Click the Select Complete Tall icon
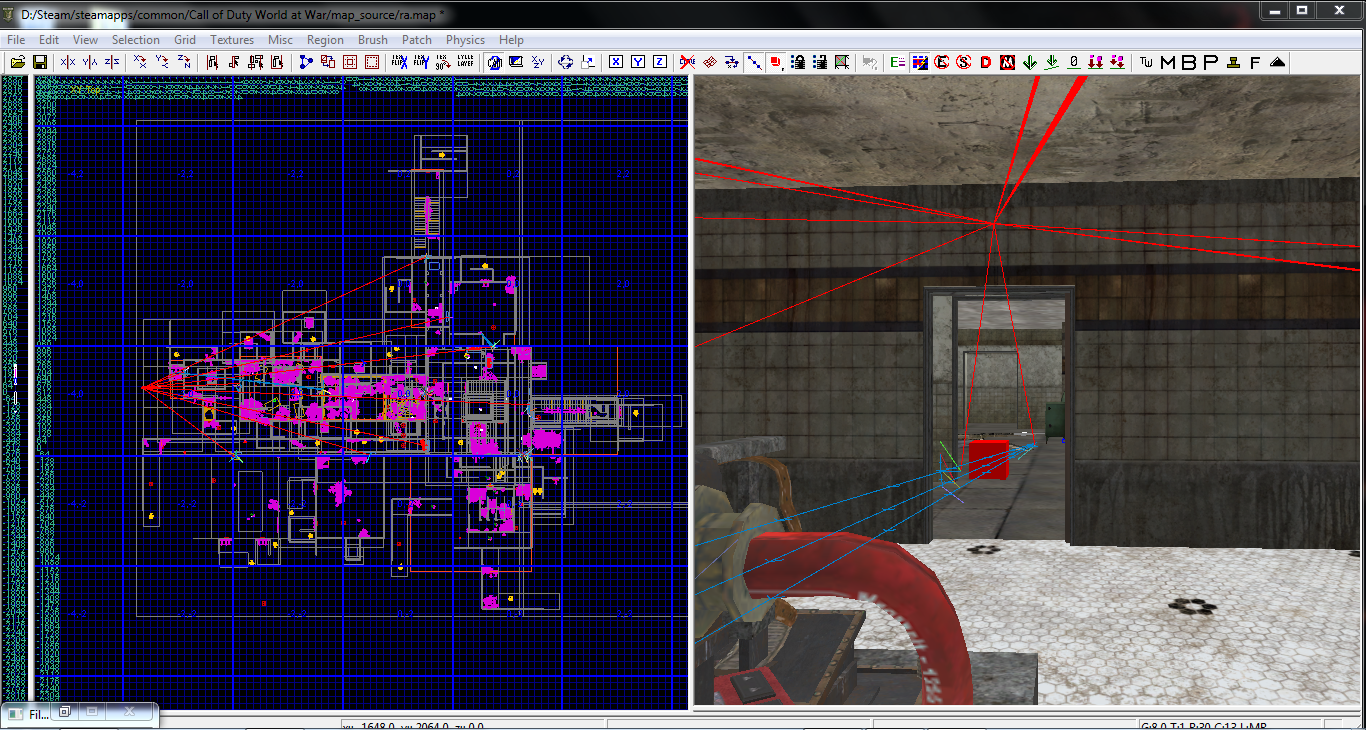 coord(213,62)
